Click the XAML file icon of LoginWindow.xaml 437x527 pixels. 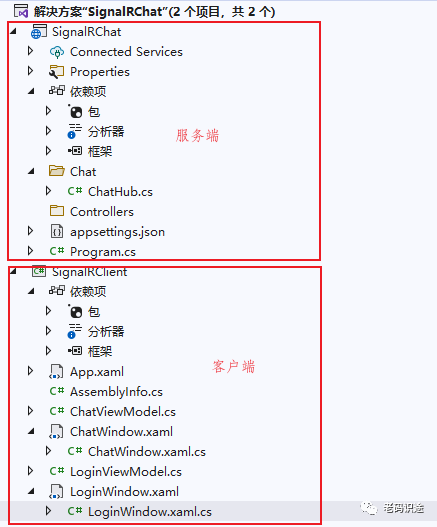pos(56,492)
